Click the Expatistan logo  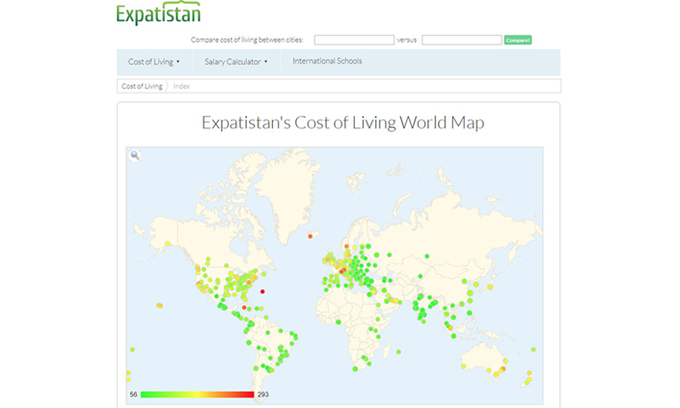tap(158, 13)
